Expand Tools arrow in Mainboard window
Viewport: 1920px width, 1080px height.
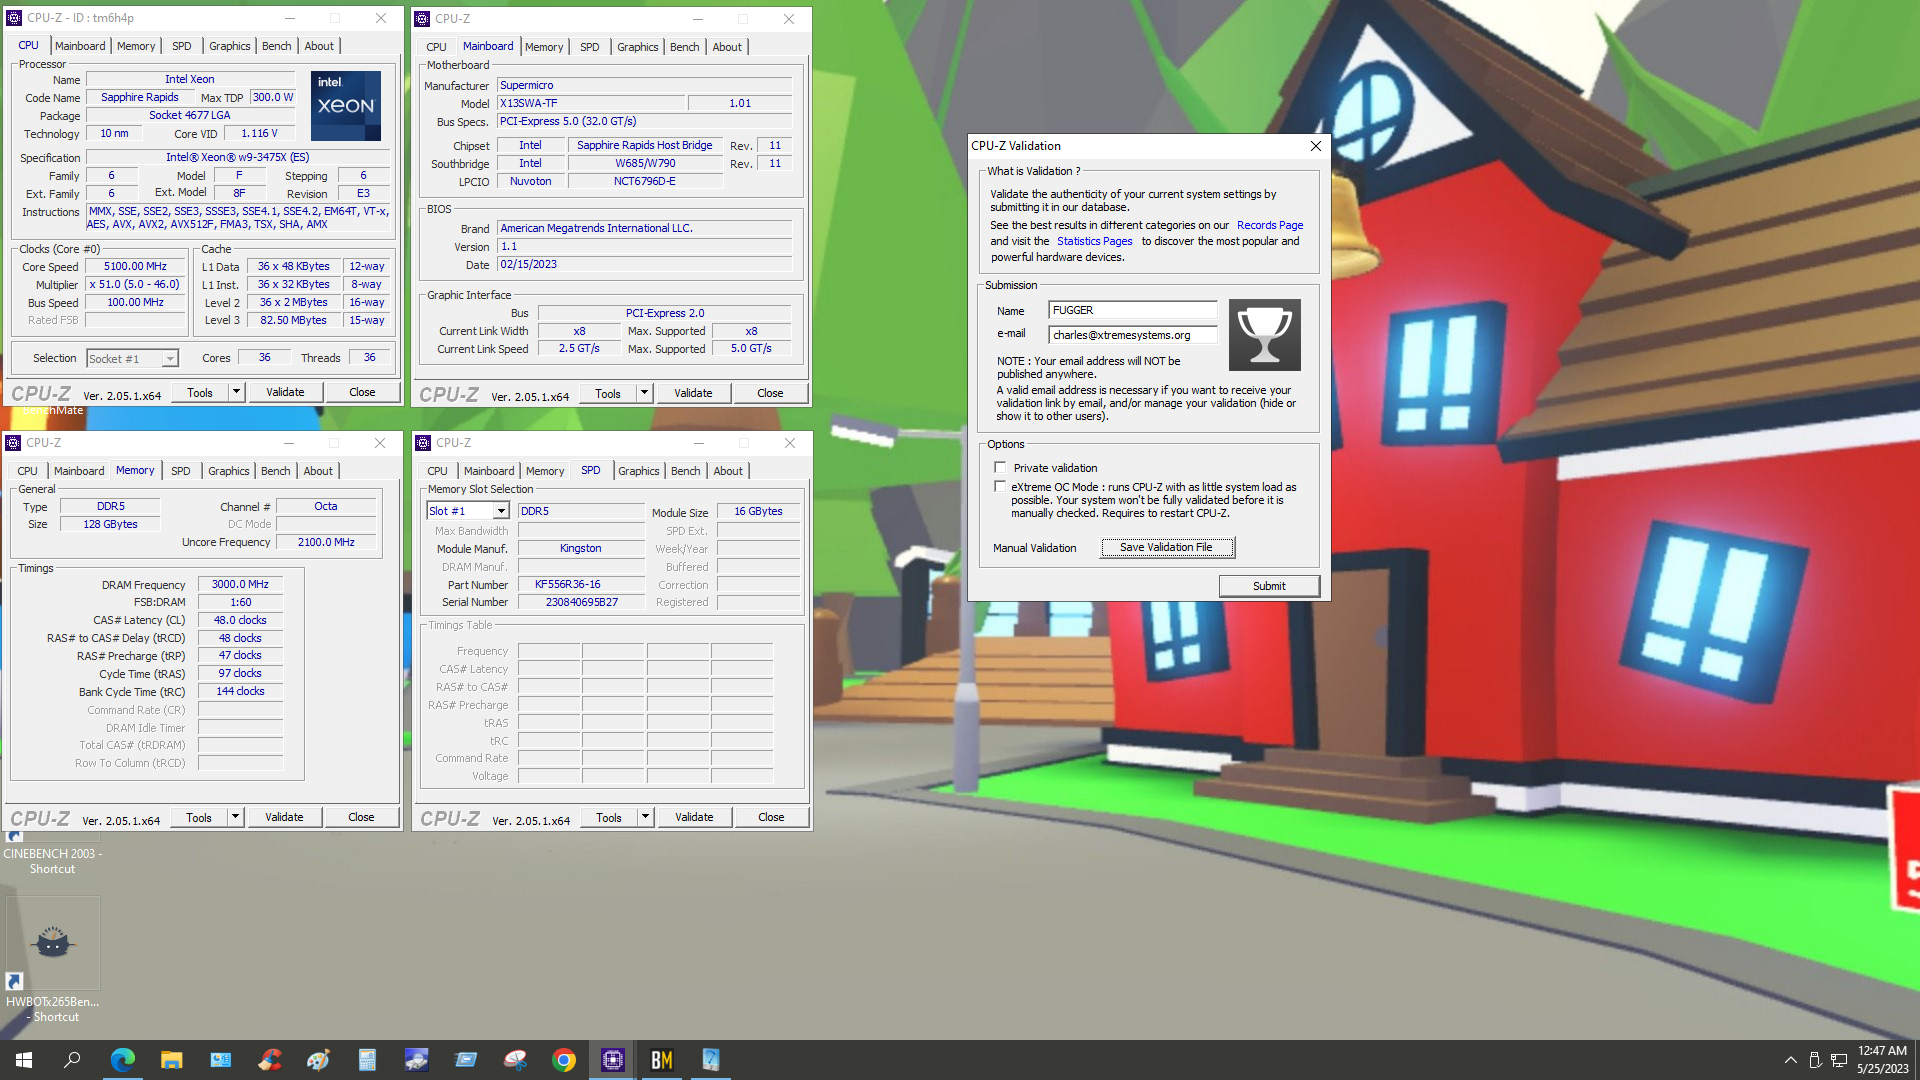point(644,393)
